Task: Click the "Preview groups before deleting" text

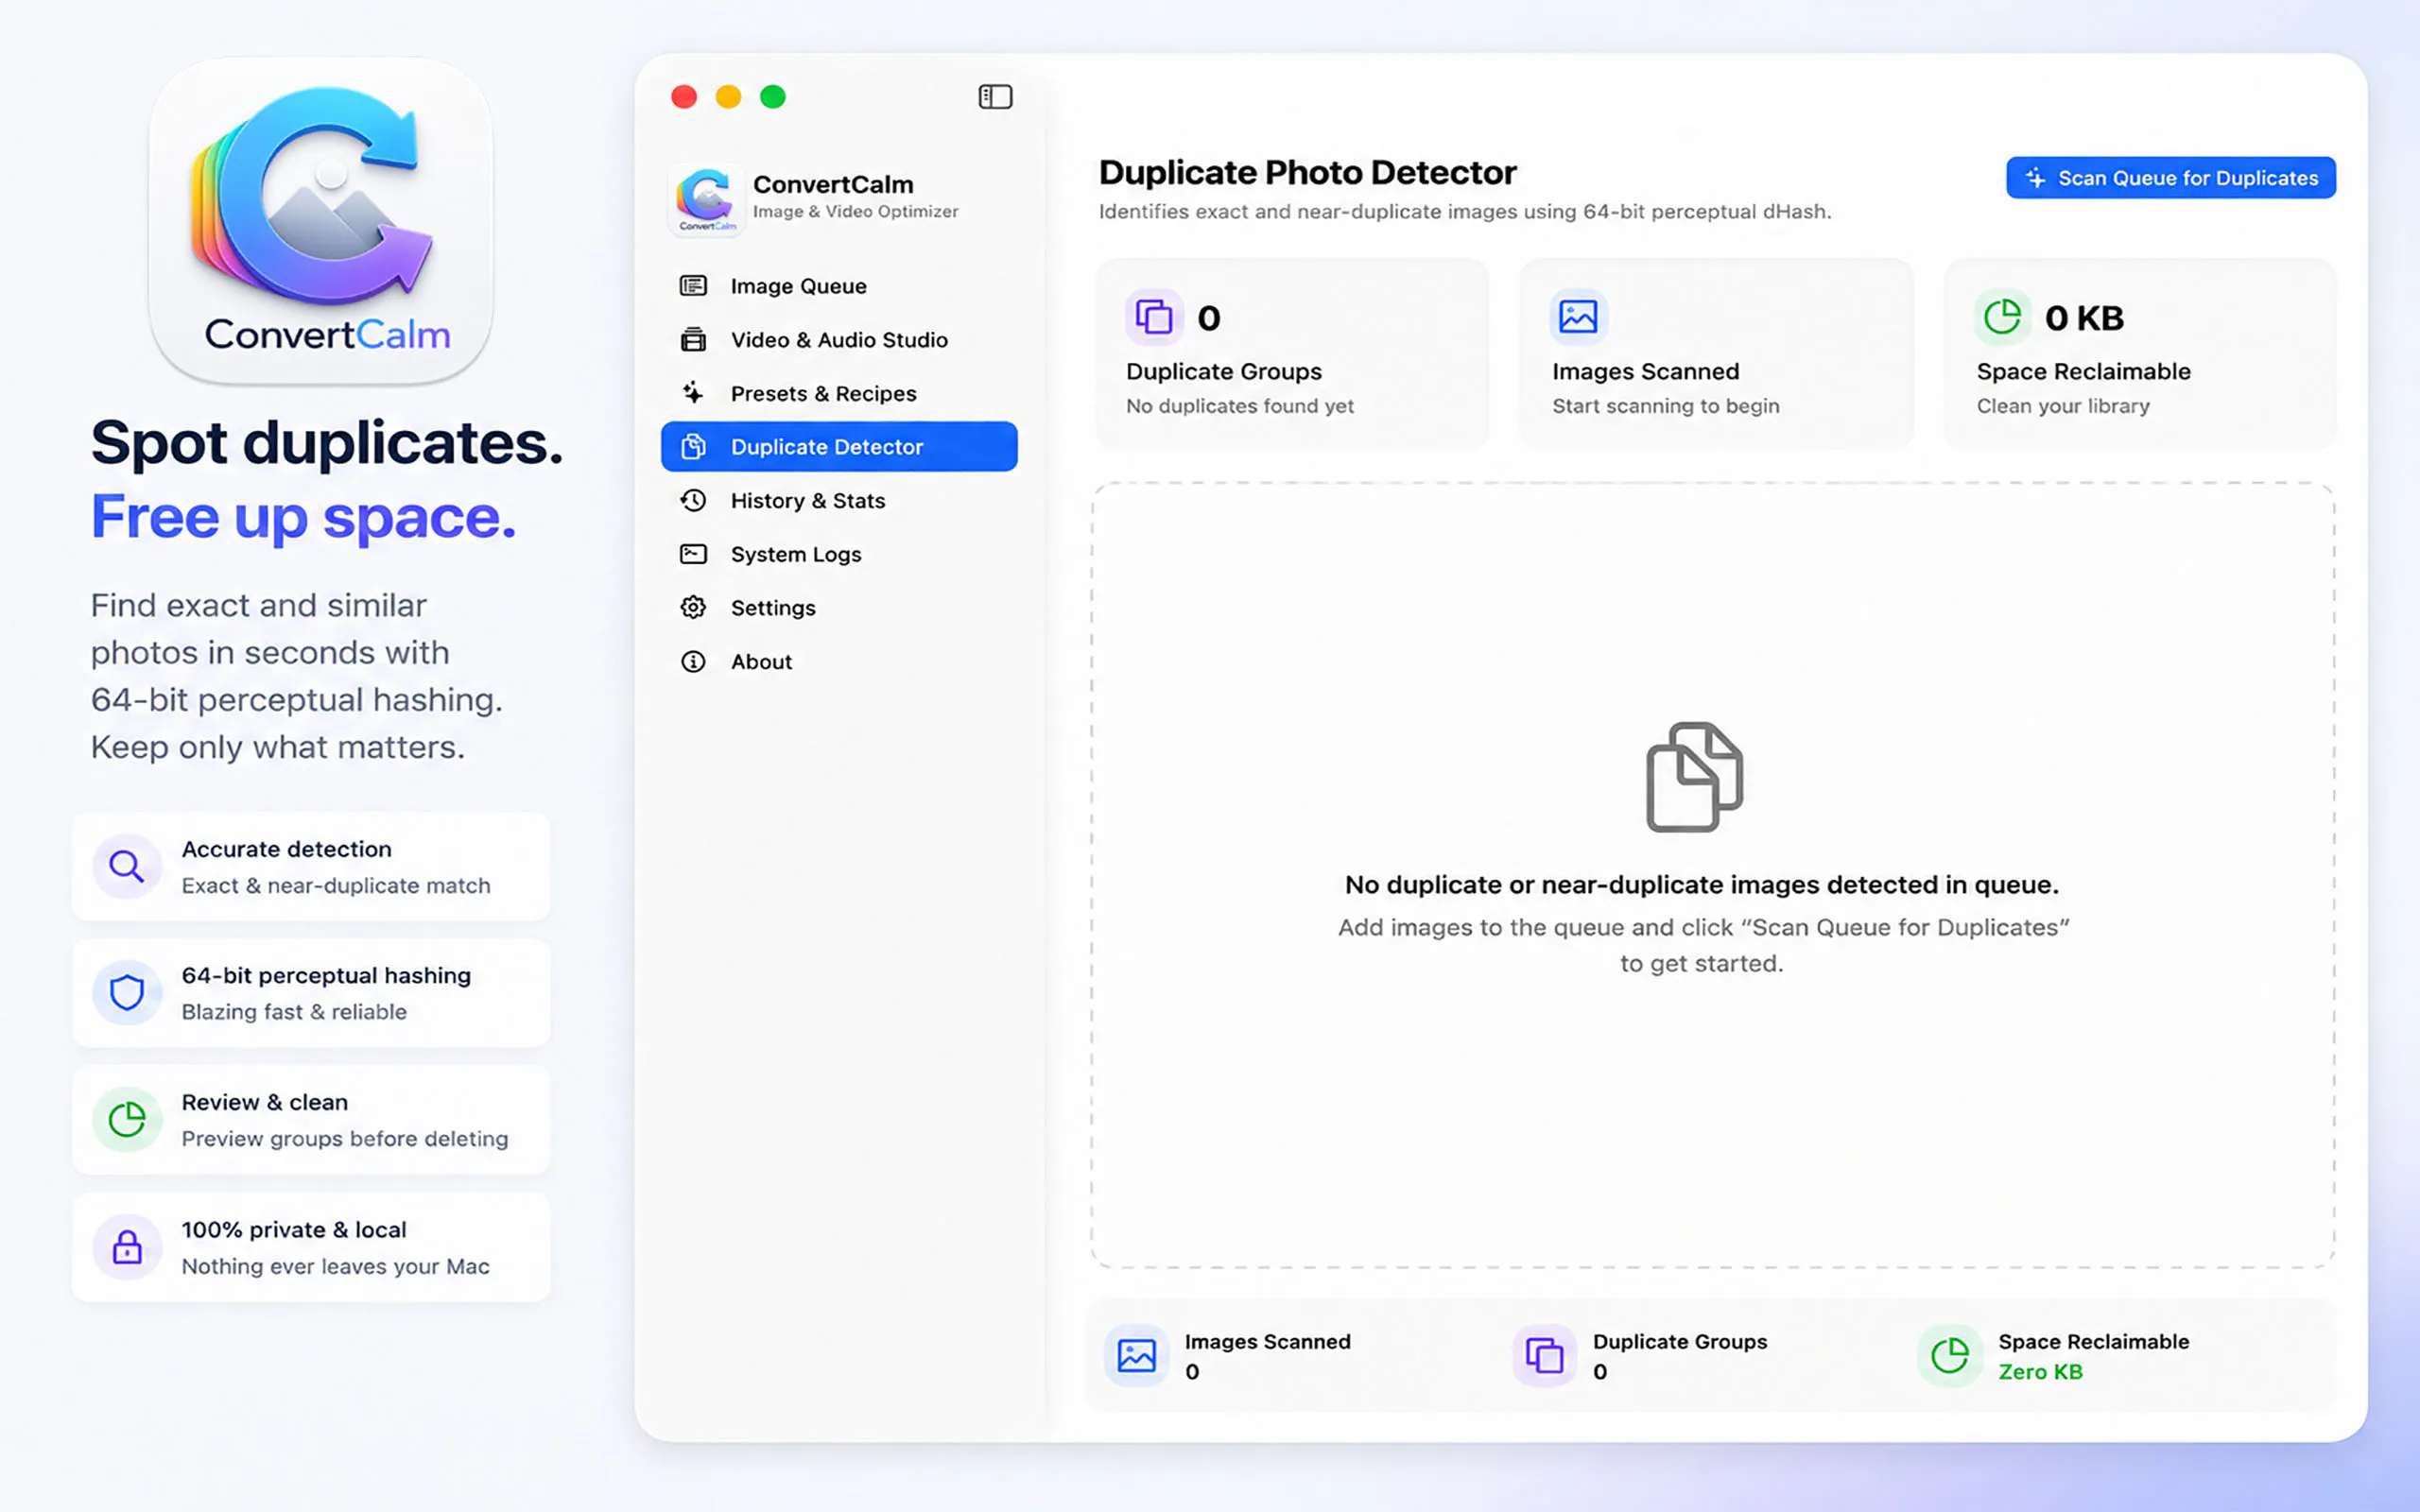Action: click(x=345, y=1139)
